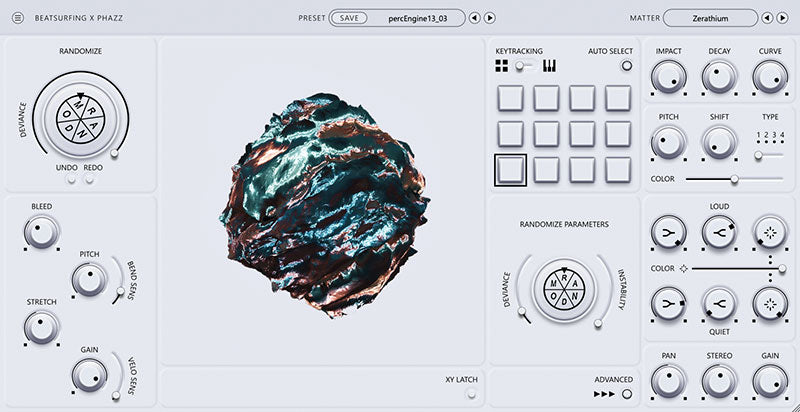Enable the XY Latch toggle
Image resolution: width=800 pixels, height=412 pixels.
pos(471,394)
